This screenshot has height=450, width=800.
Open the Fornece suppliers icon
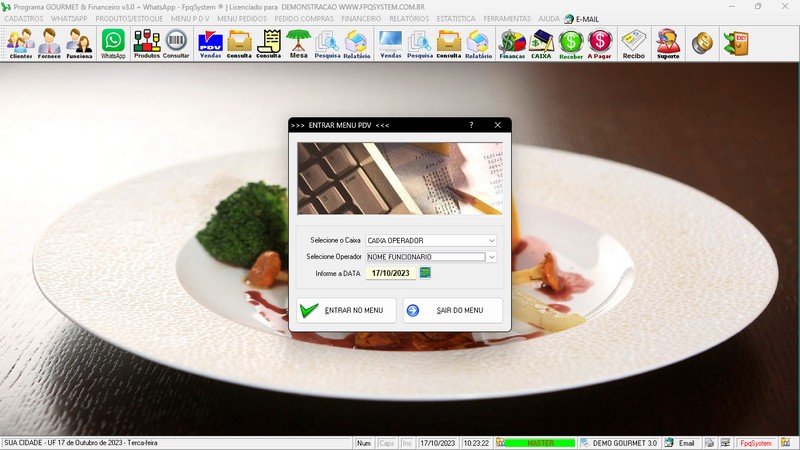[x=49, y=44]
